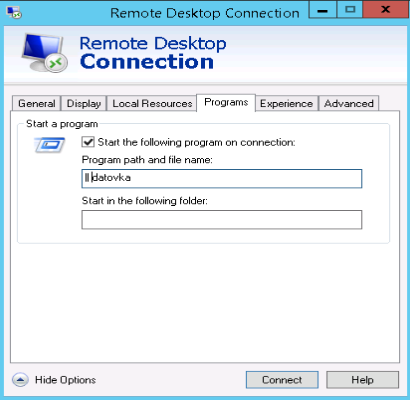Open the Display tab
This screenshot has width=410, height=400.
click(x=84, y=103)
